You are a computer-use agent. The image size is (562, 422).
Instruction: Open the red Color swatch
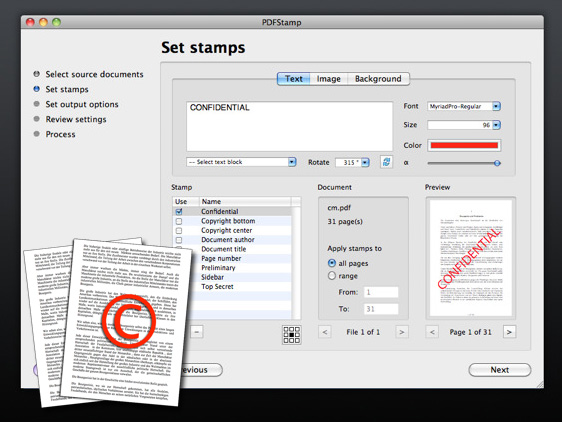464,145
